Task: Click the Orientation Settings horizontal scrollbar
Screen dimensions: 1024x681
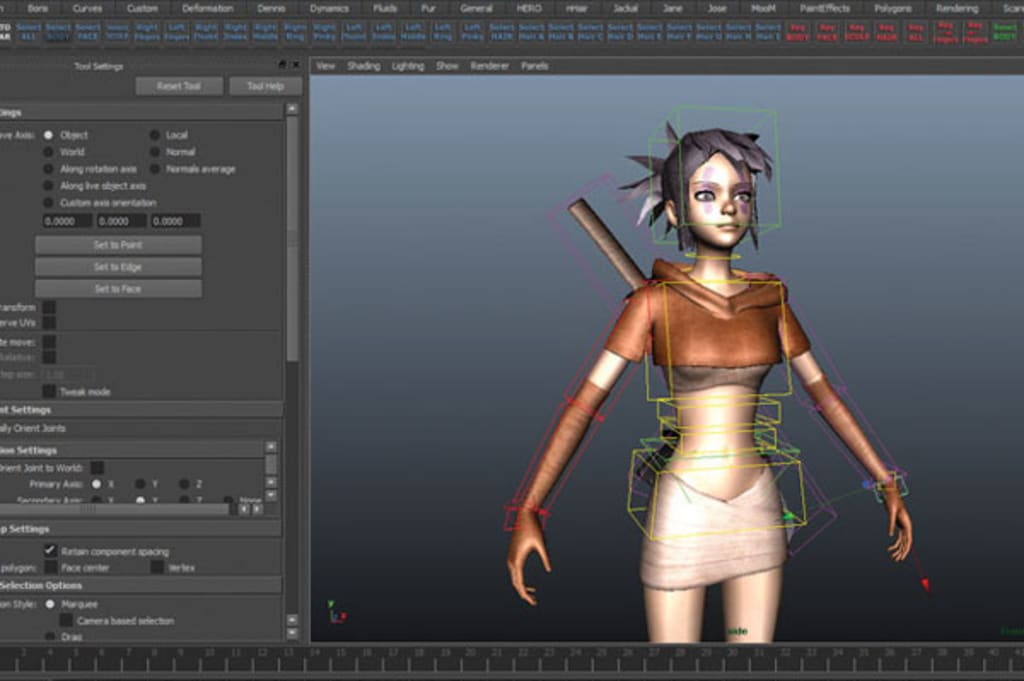Action: pyautogui.click(x=115, y=509)
